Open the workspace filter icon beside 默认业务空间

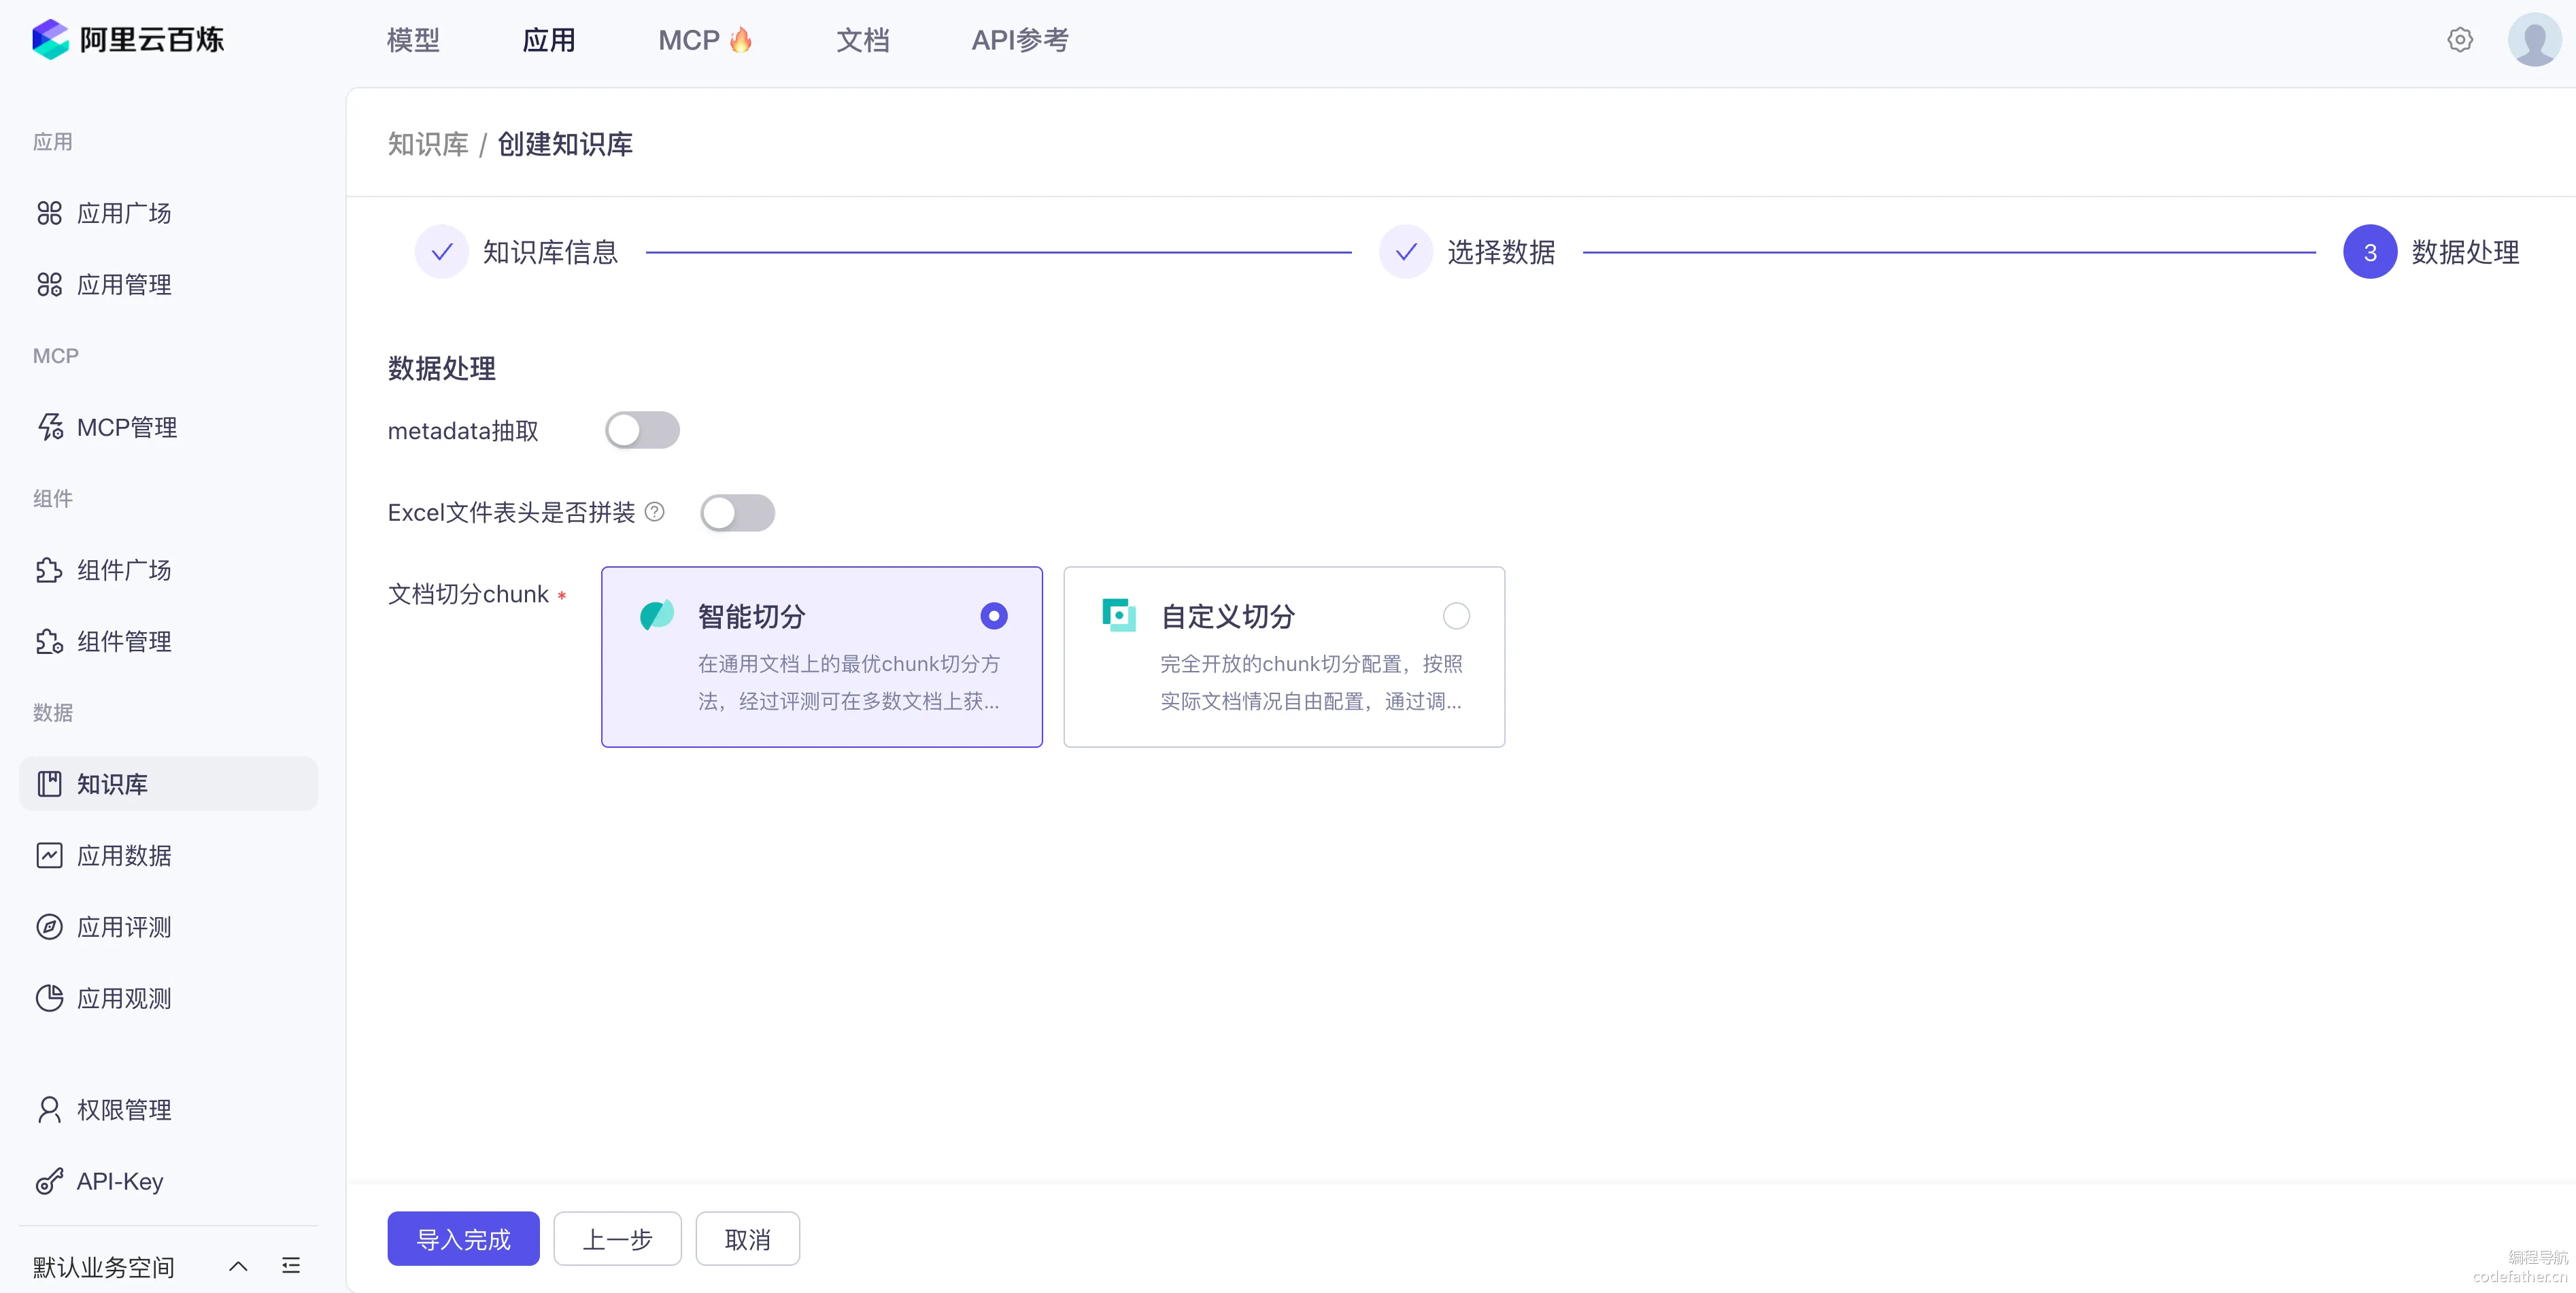pyautogui.click(x=290, y=1265)
